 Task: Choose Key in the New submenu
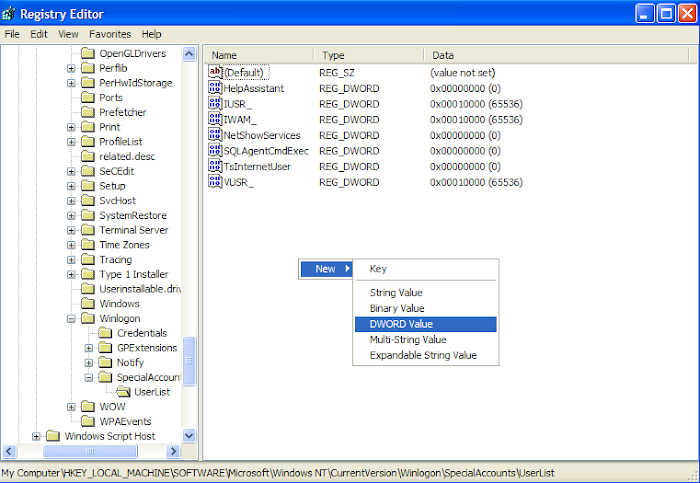pos(425,269)
